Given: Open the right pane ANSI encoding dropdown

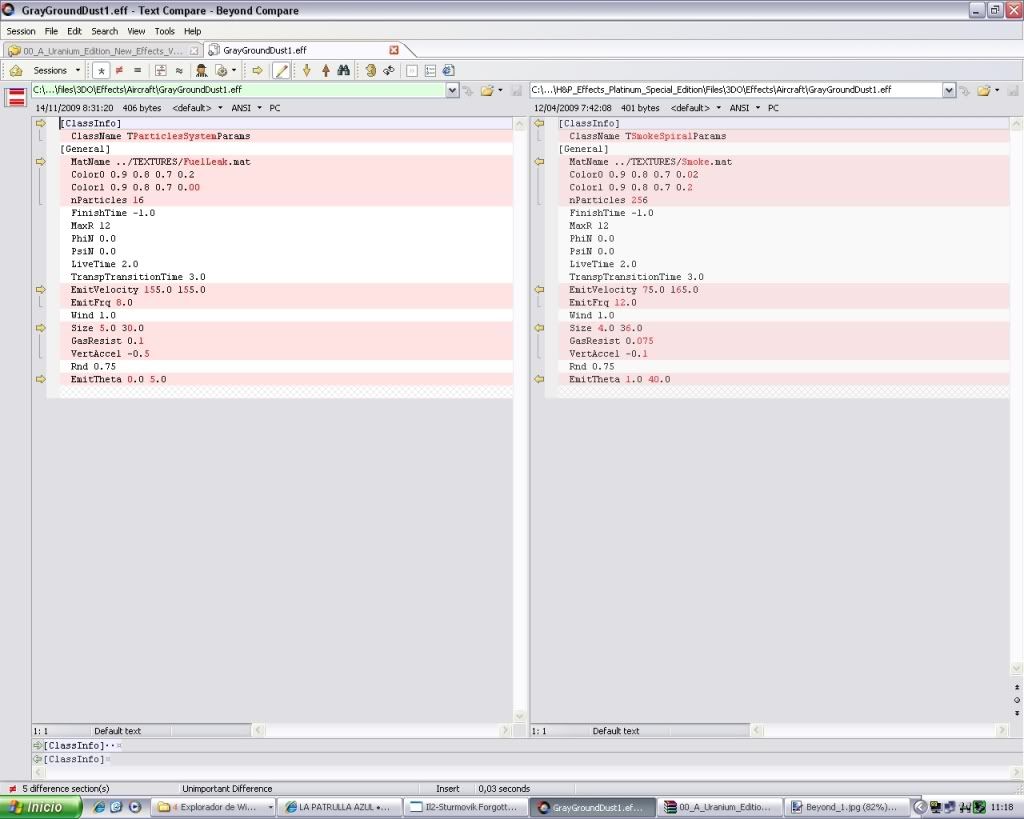Looking at the screenshot, I should pyautogui.click(x=744, y=108).
